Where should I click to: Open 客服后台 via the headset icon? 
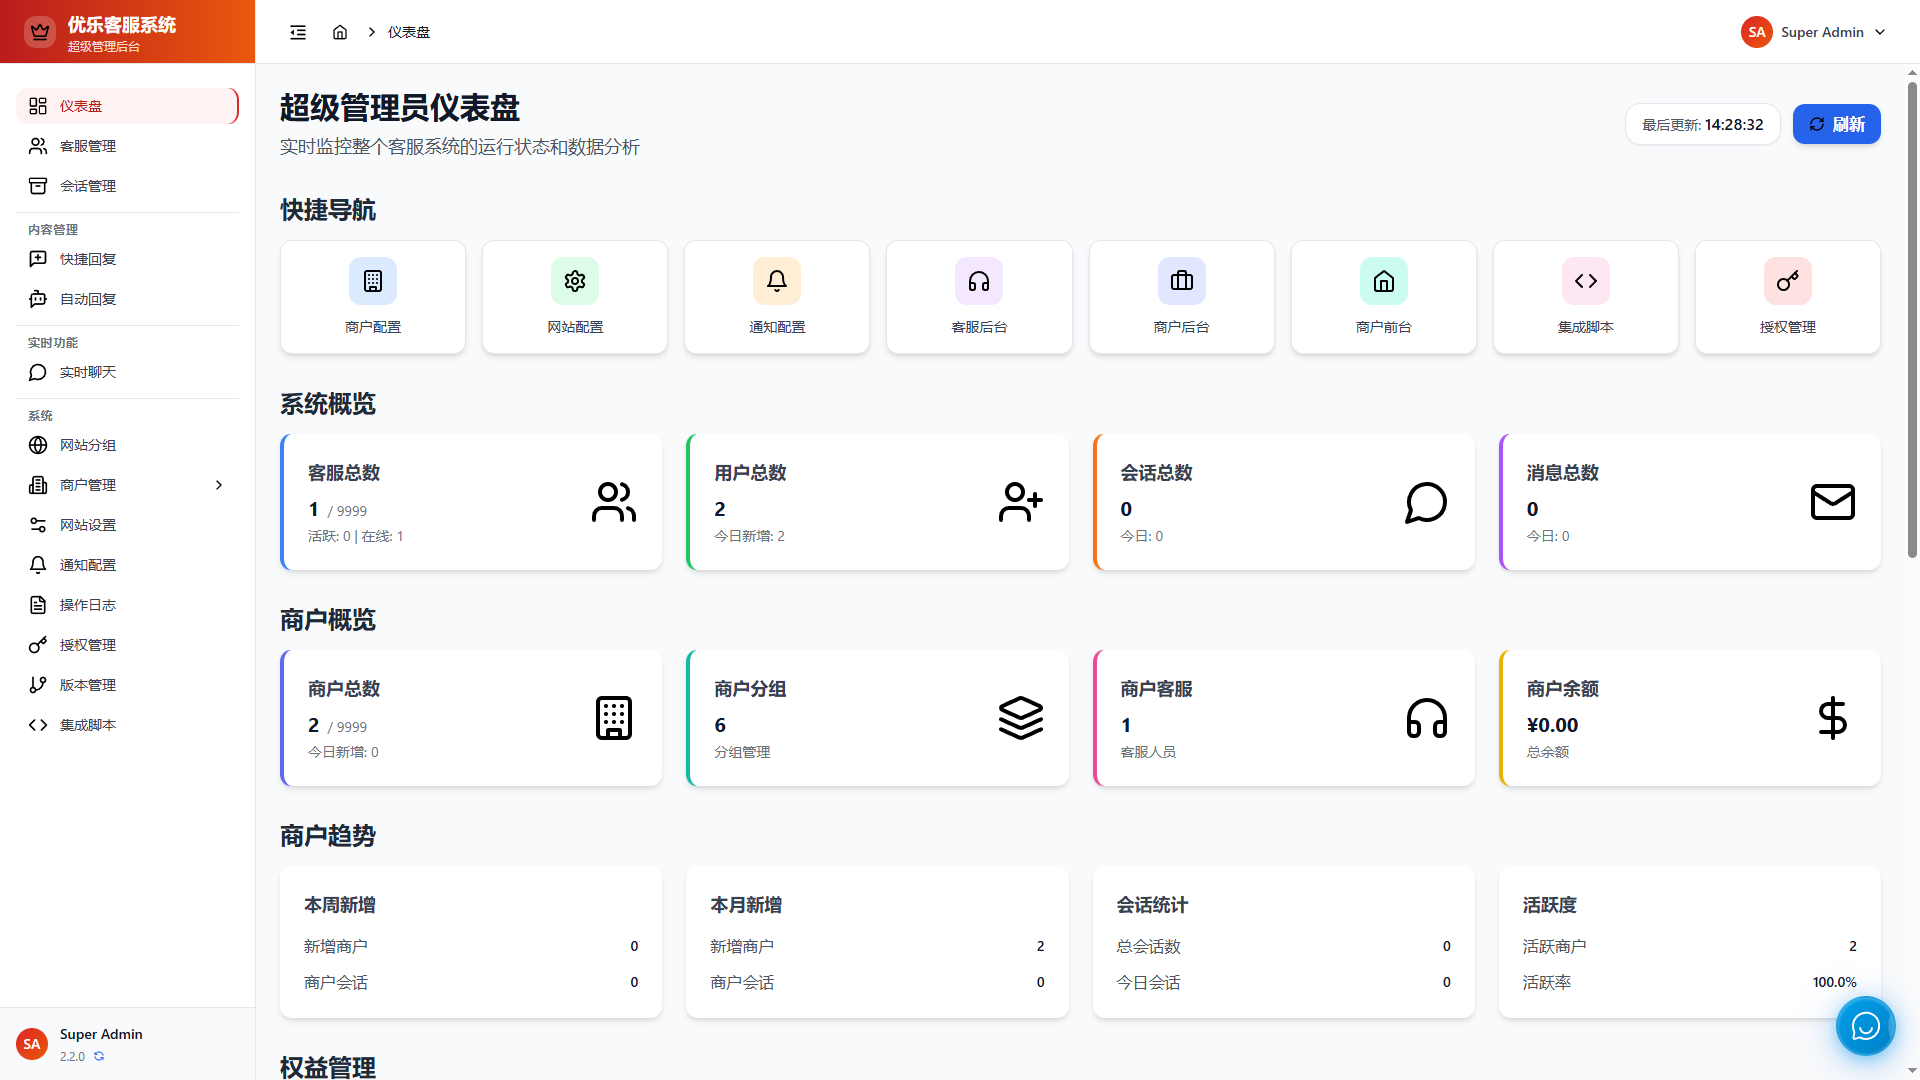[978, 281]
